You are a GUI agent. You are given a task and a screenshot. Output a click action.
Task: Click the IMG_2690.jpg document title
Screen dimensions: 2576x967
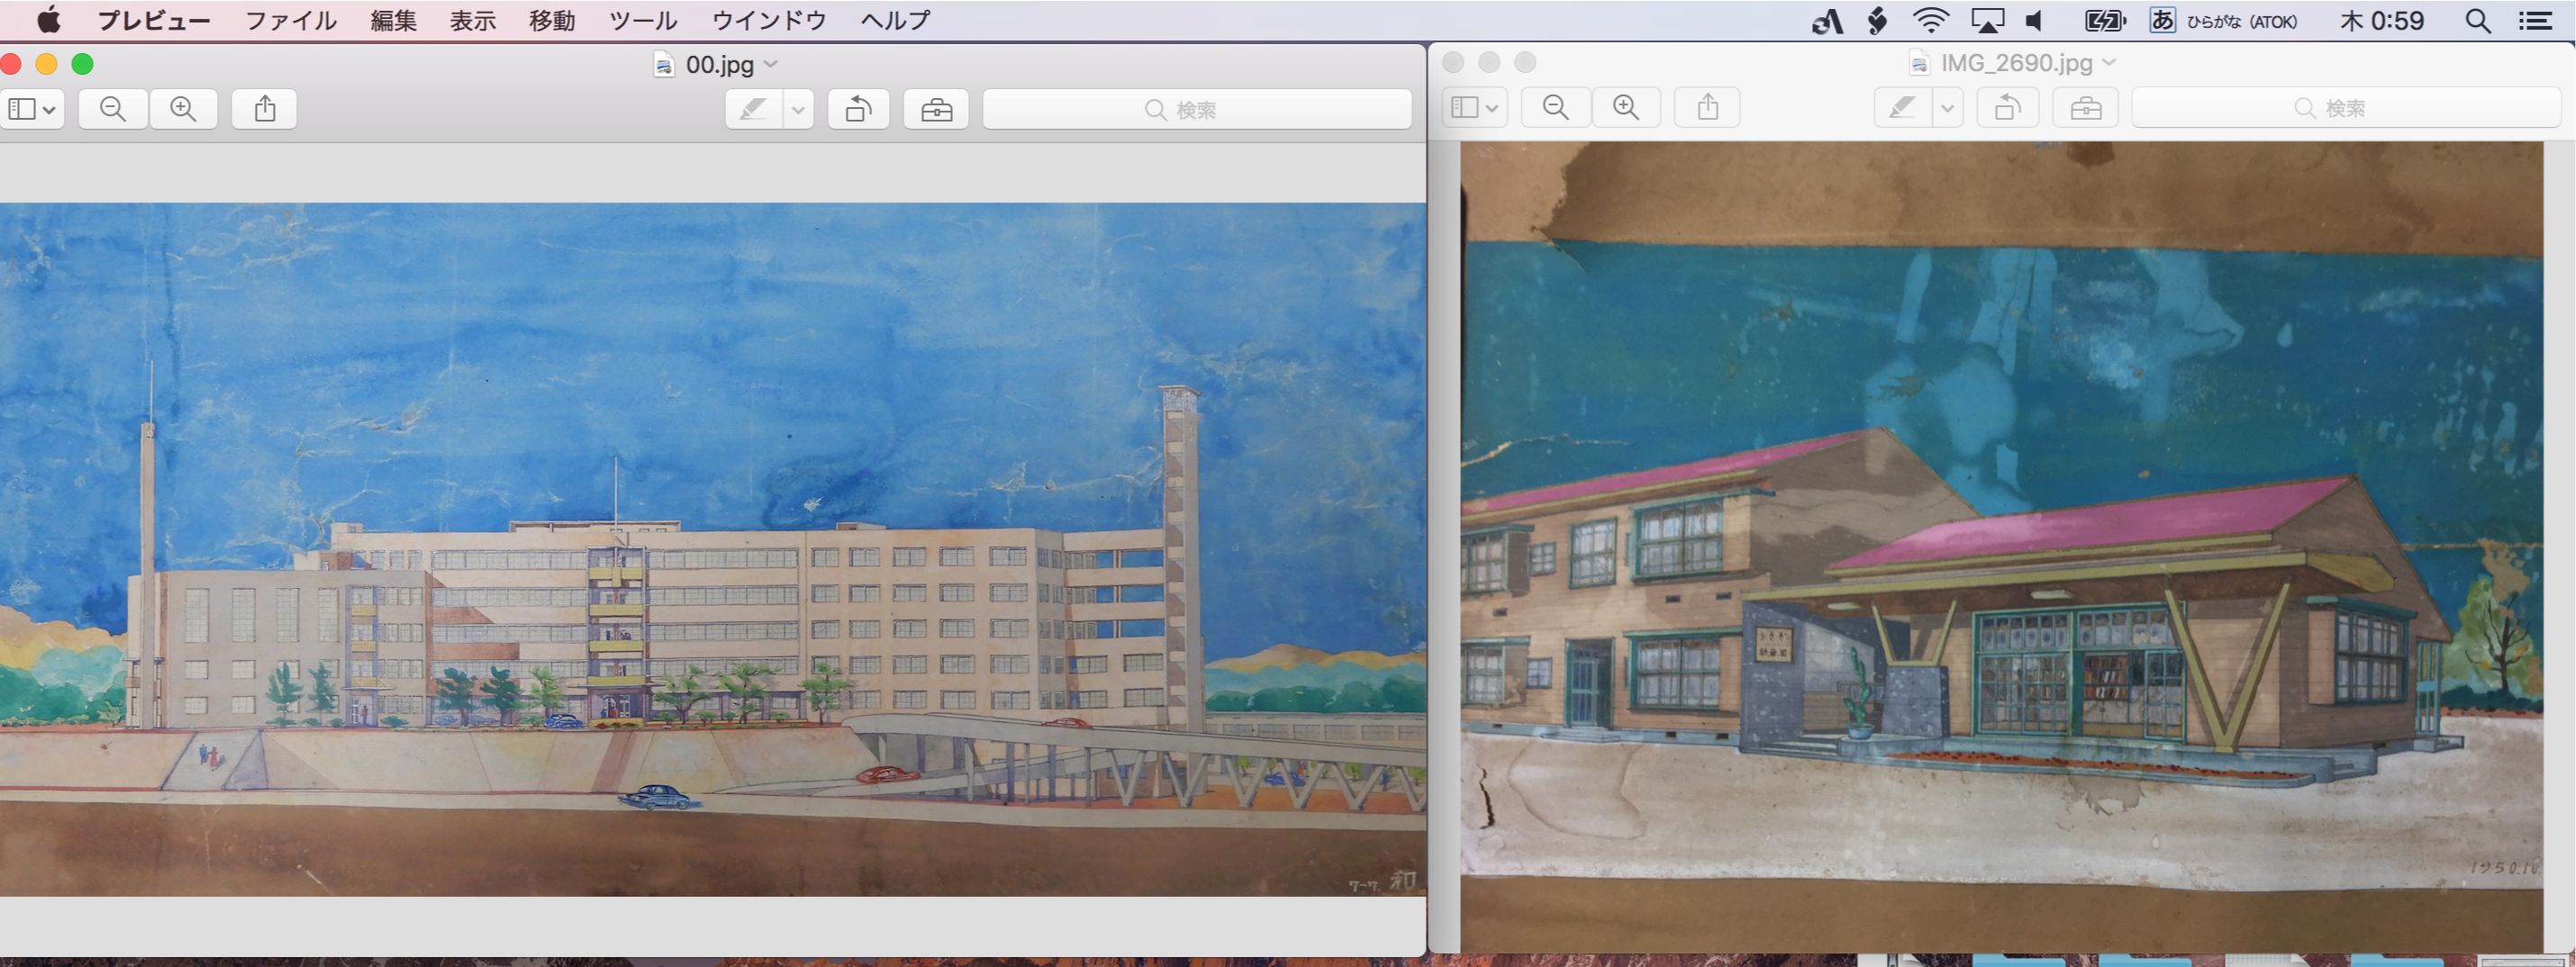pyautogui.click(x=2016, y=63)
